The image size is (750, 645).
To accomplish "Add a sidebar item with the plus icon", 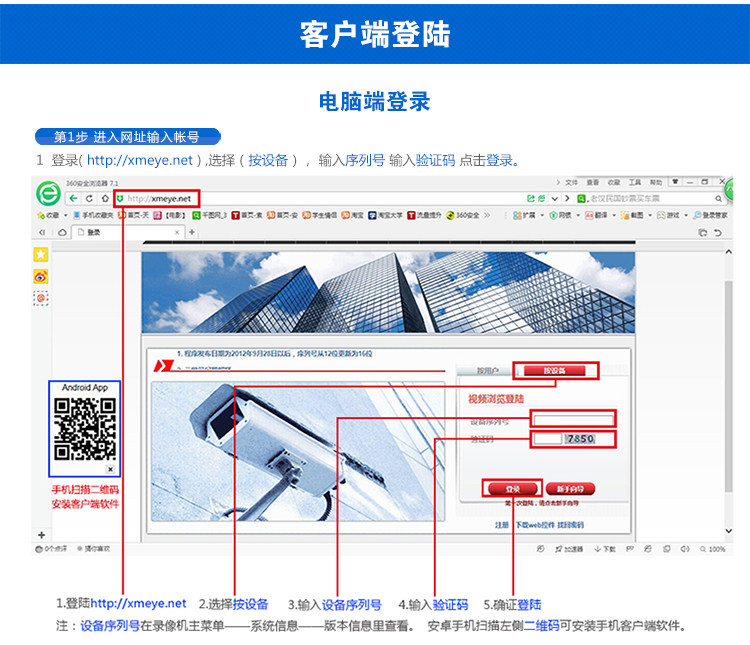I will [x=41, y=534].
